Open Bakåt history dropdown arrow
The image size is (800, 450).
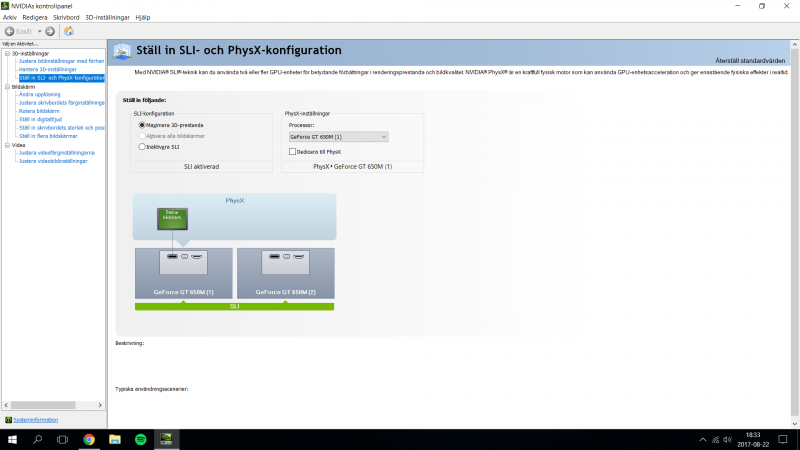click(39, 31)
